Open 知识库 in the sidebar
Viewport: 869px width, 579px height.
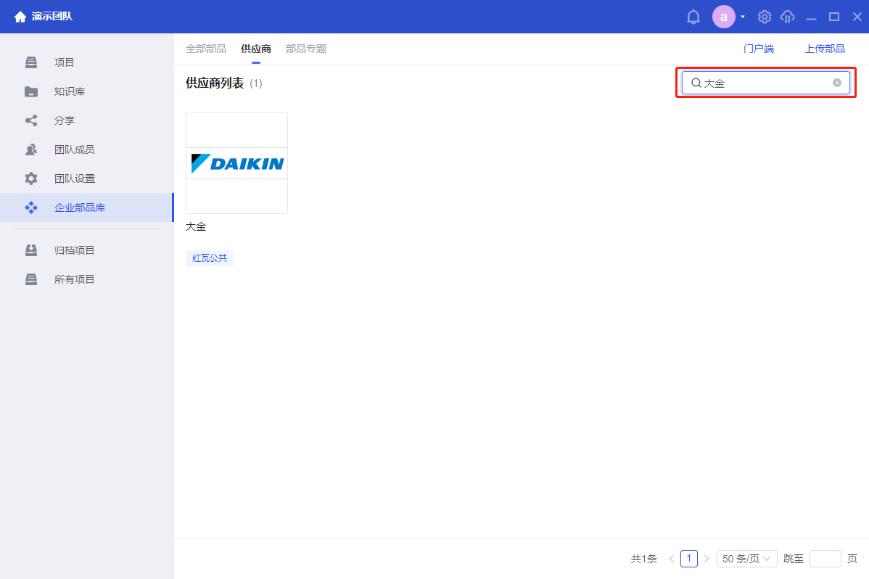click(86, 91)
